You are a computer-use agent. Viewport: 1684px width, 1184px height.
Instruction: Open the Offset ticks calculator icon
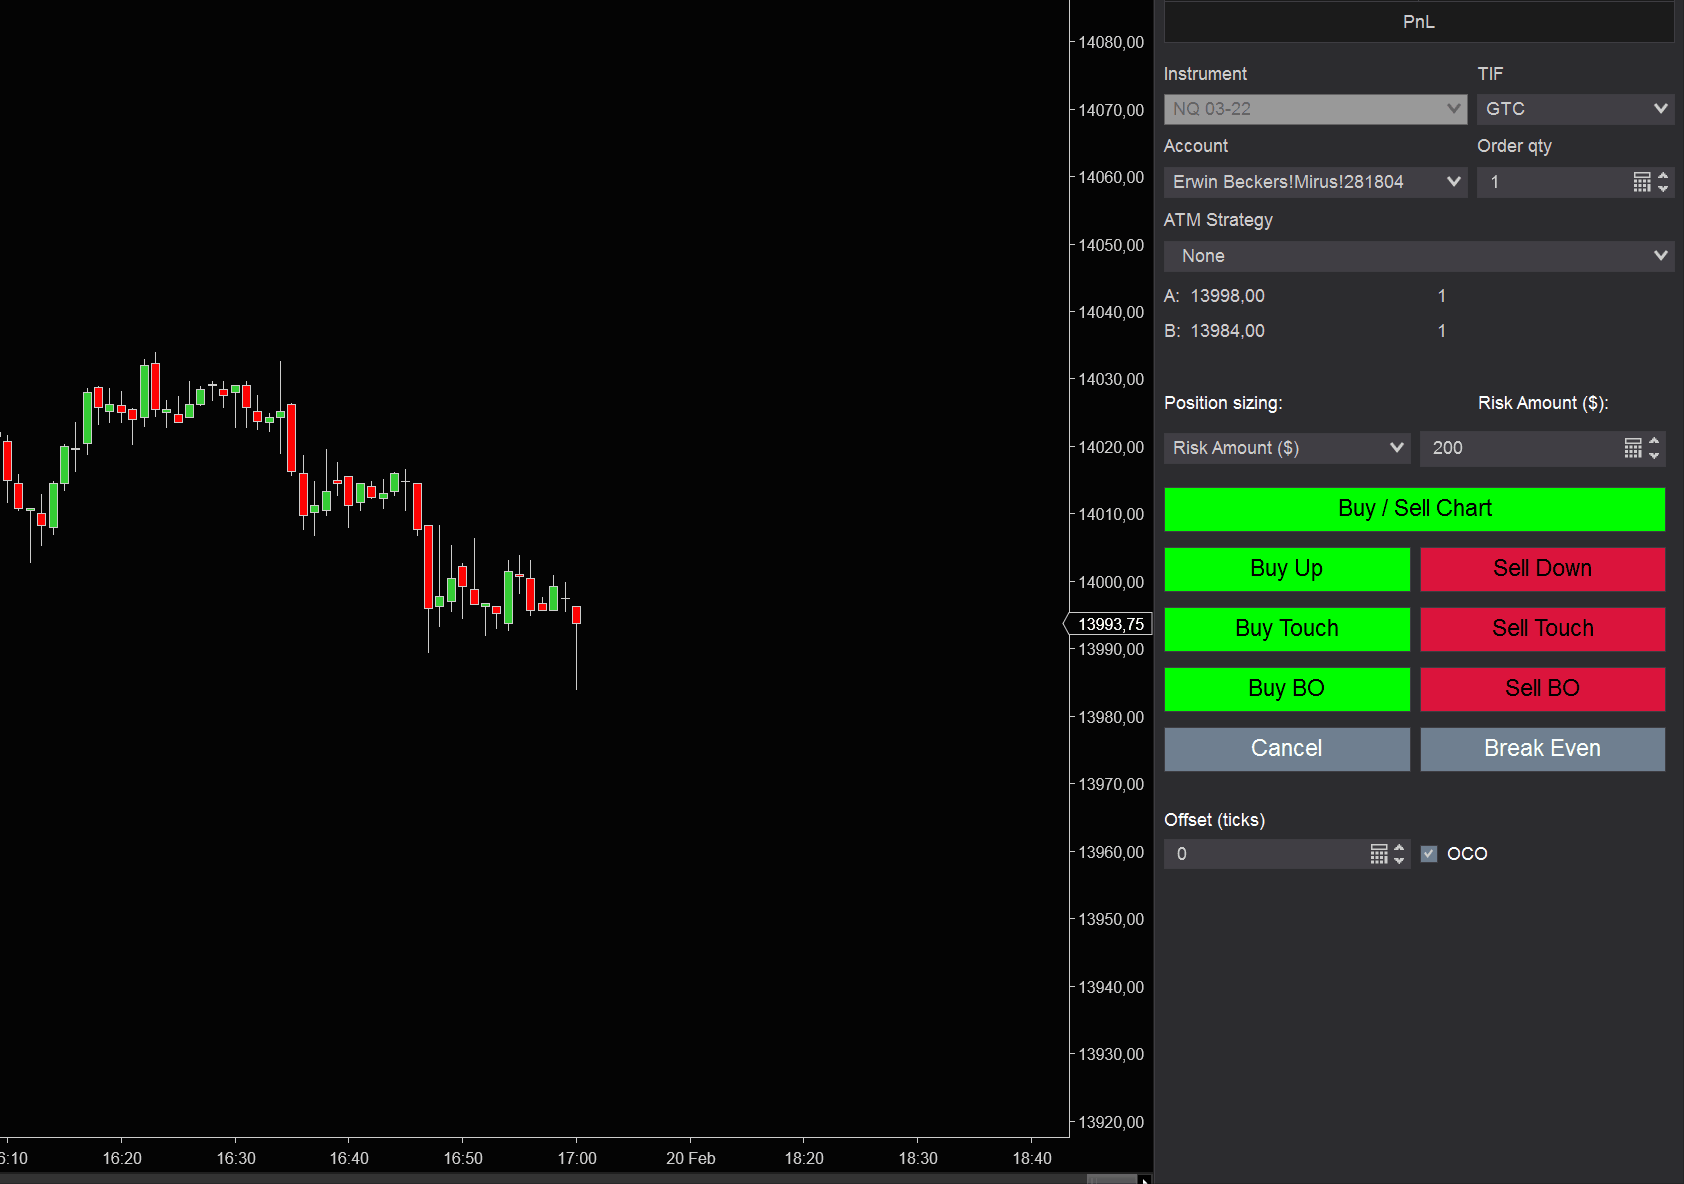(1379, 854)
